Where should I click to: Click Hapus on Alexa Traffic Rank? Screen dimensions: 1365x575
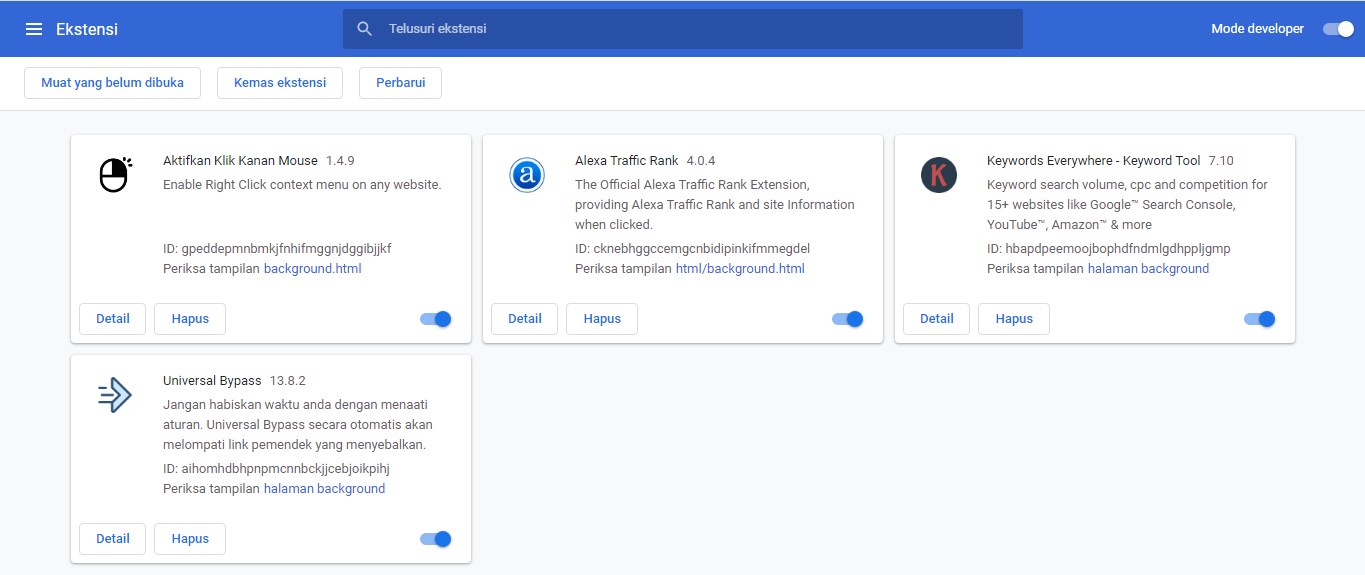[x=602, y=319]
